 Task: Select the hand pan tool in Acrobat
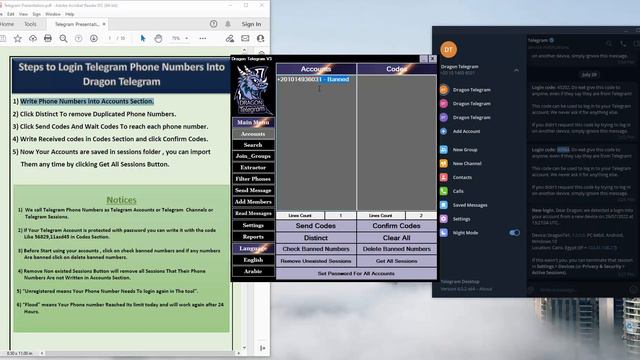pyautogui.click(x=158, y=38)
